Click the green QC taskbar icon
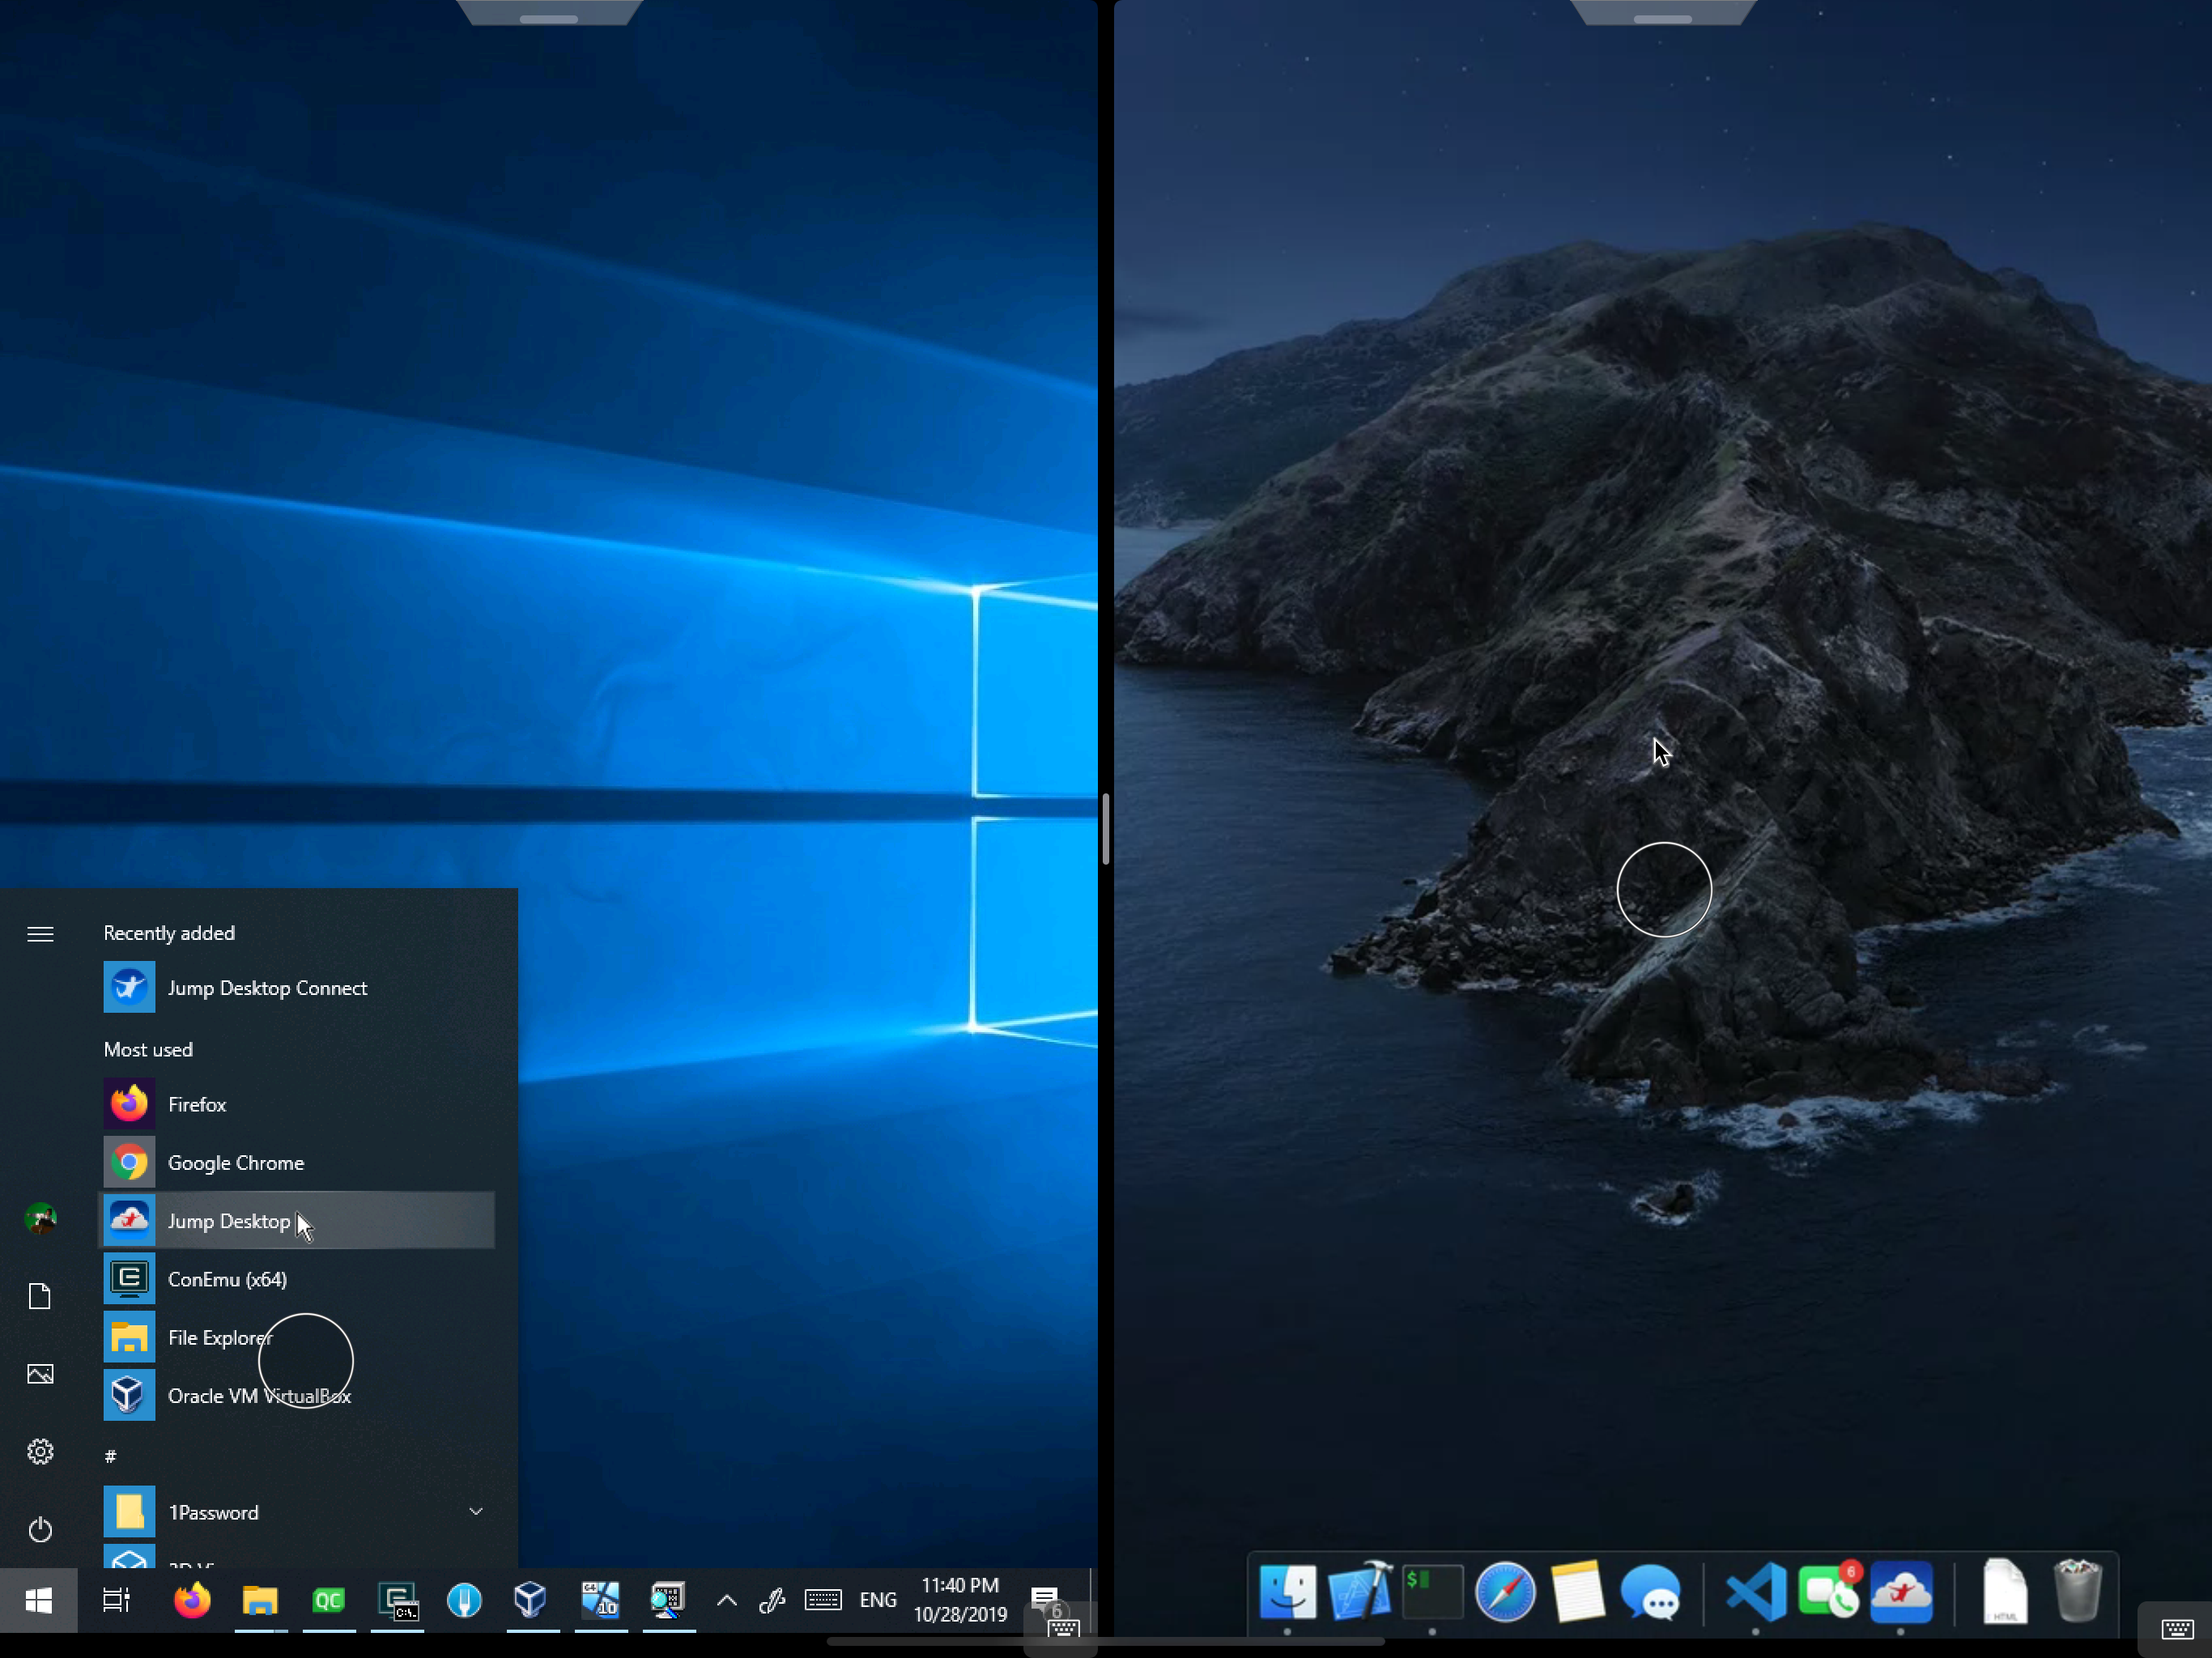 coord(328,1600)
